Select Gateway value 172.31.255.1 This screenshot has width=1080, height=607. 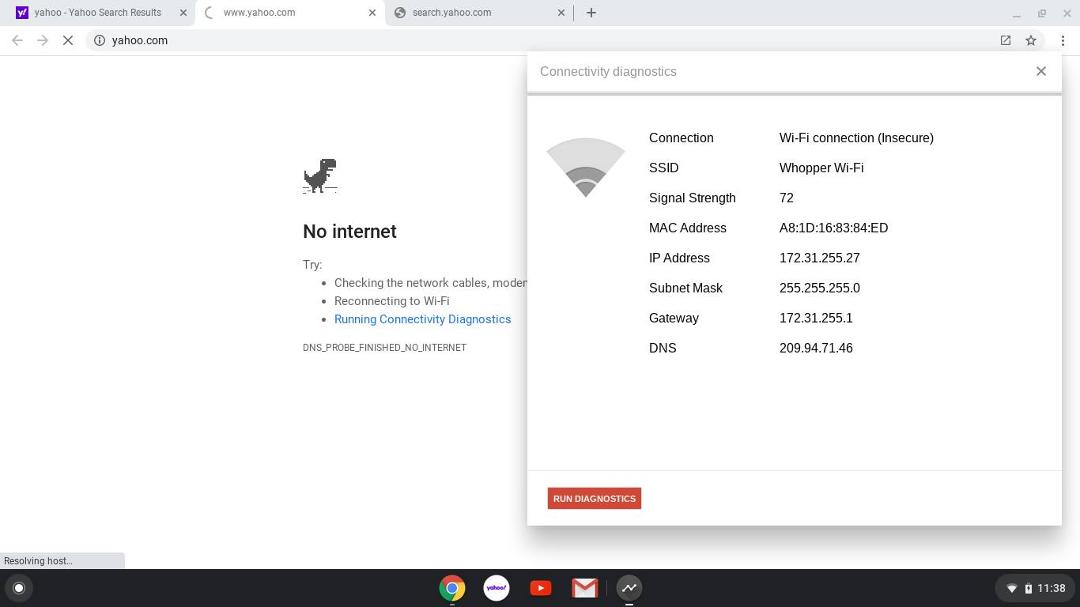[816, 318]
